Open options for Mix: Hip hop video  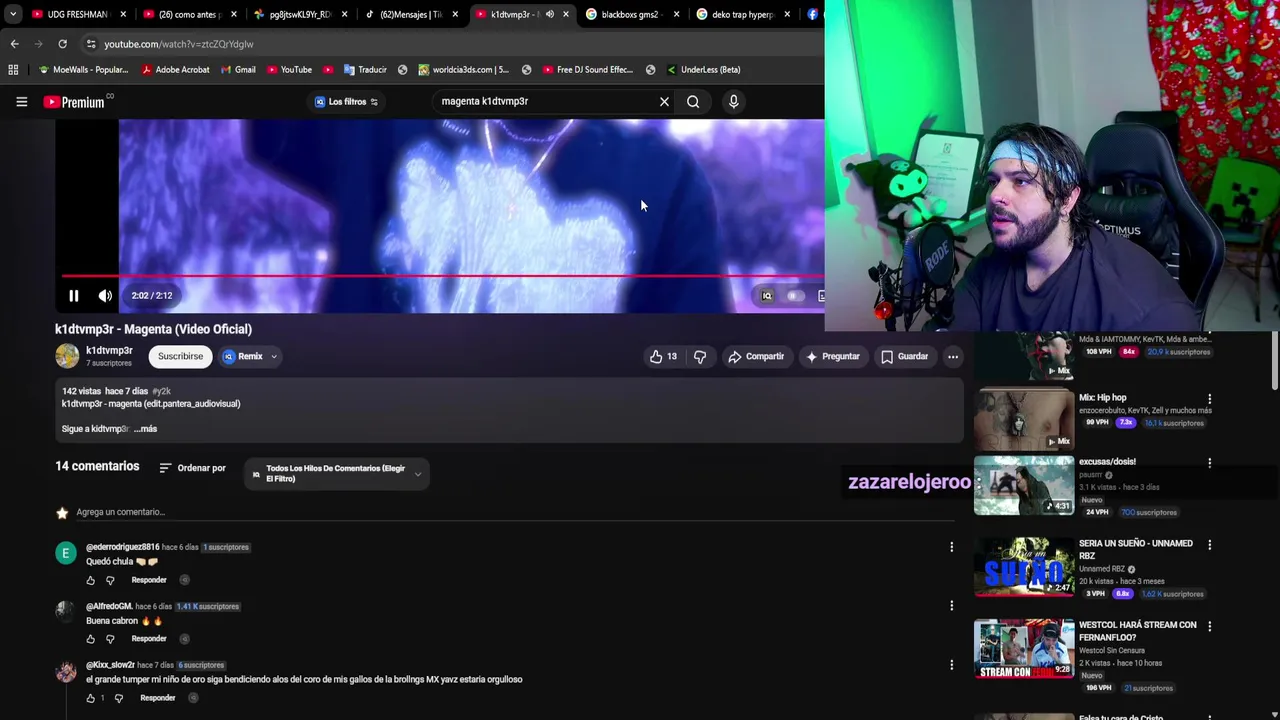pyautogui.click(x=1209, y=399)
